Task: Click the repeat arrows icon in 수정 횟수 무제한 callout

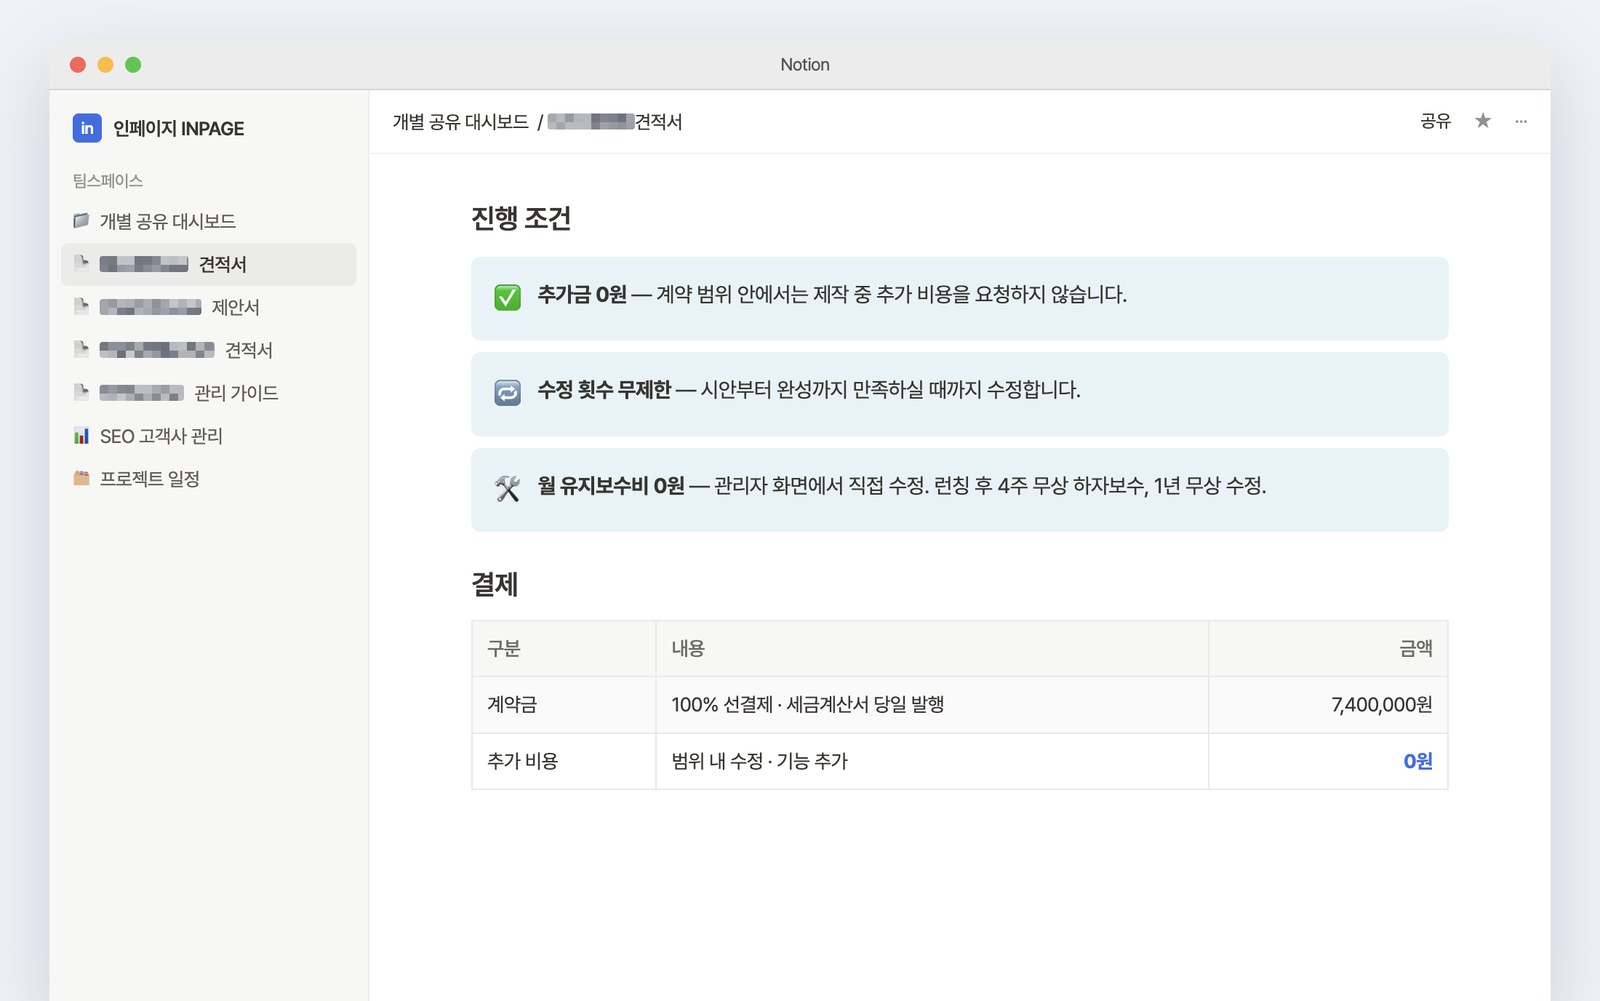Action: coord(508,393)
